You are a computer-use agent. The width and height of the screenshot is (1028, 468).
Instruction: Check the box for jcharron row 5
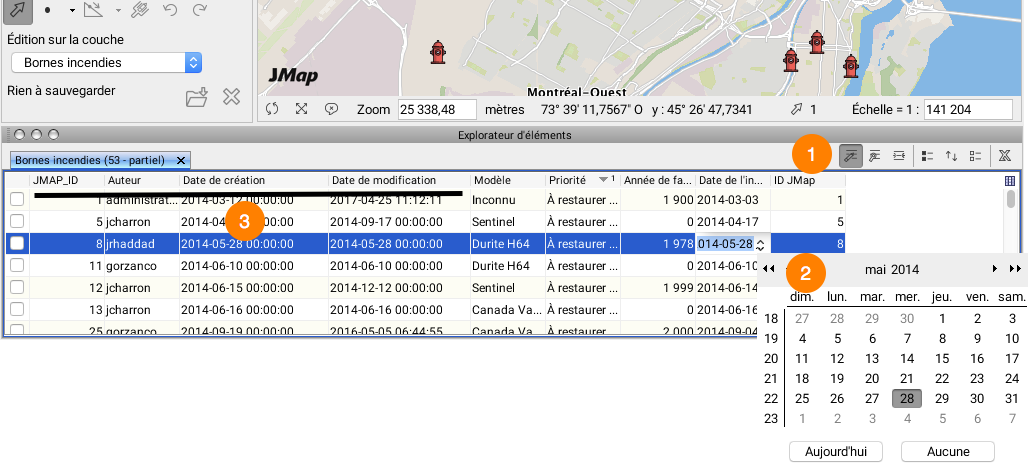click(17, 221)
